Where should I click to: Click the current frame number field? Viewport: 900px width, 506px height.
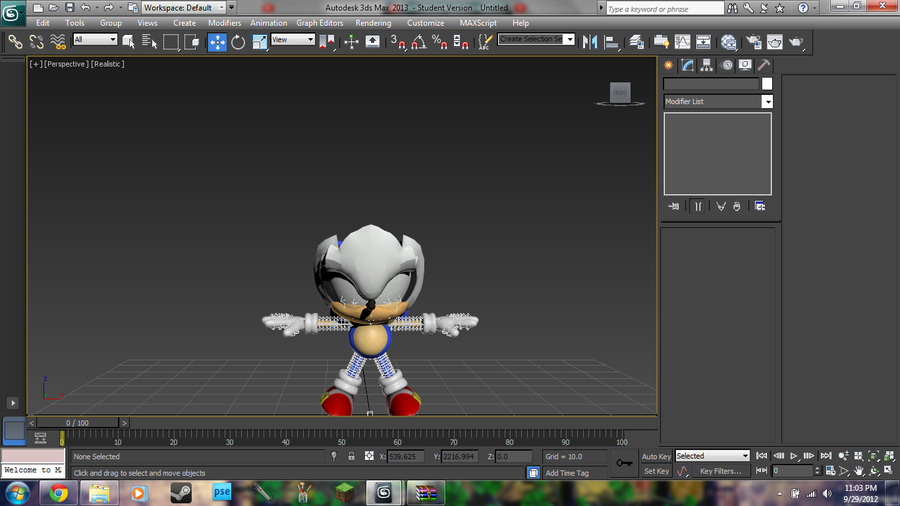tap(792, 470)
